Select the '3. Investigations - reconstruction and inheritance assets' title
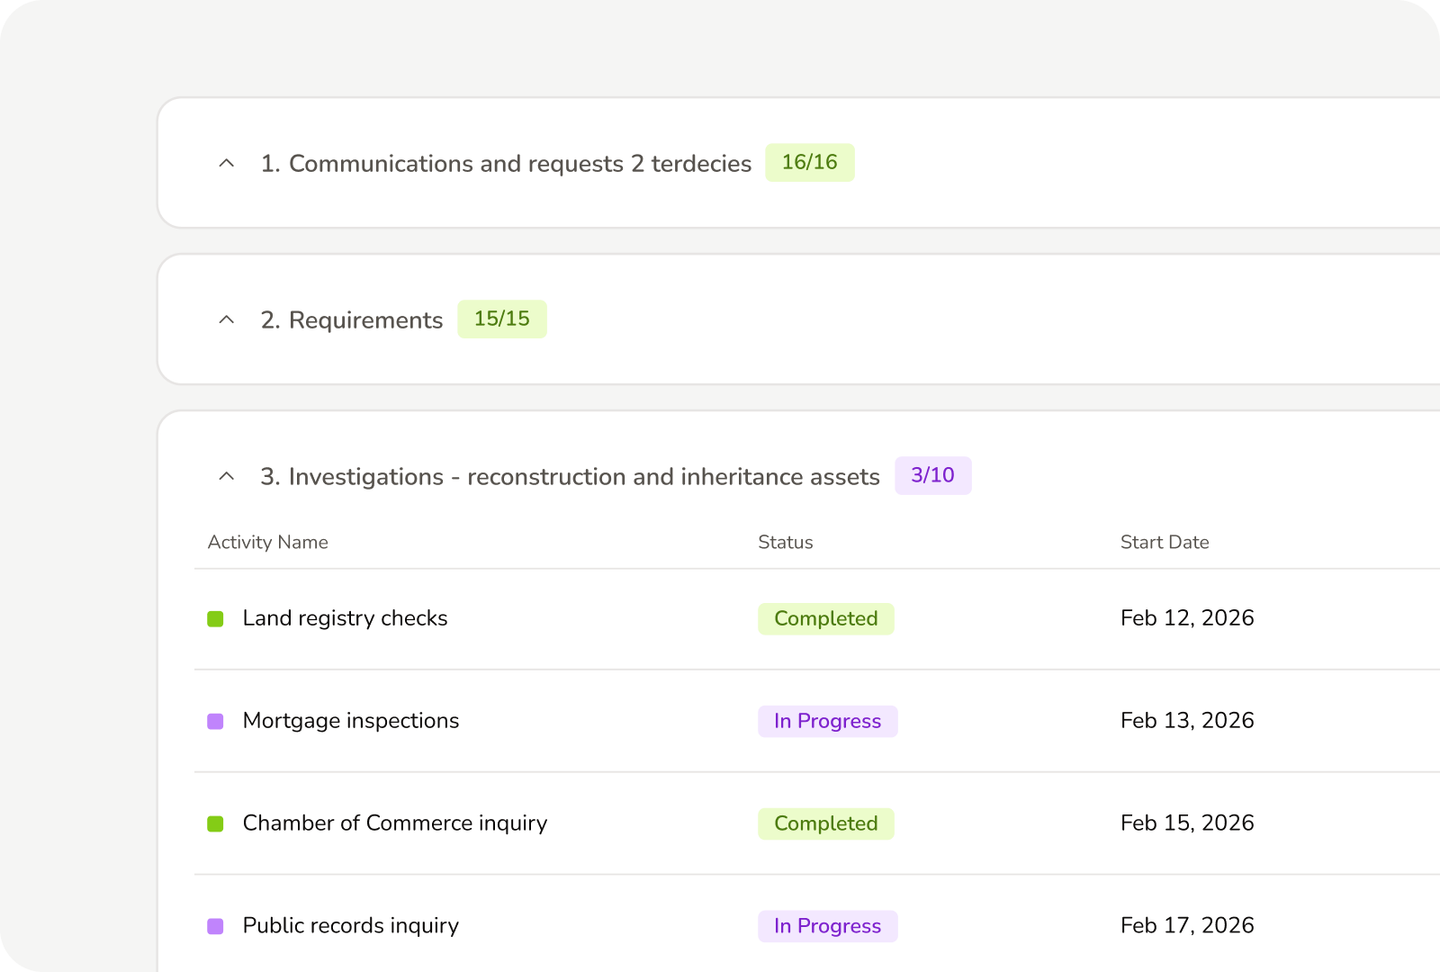Image resolution: width=1440 pixels, height=972 pixels. tap(570, 476)
